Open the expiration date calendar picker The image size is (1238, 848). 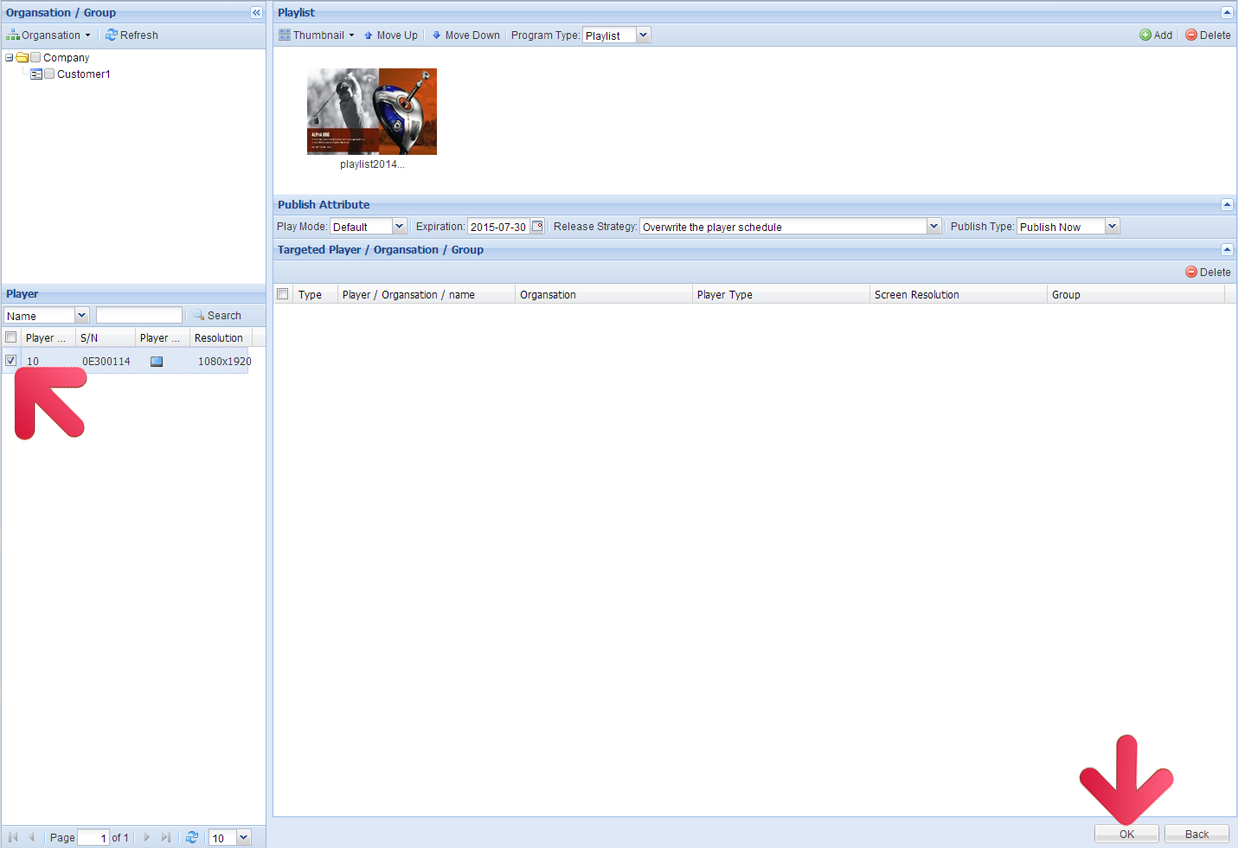pyautogui.click(x=537, y=227)
